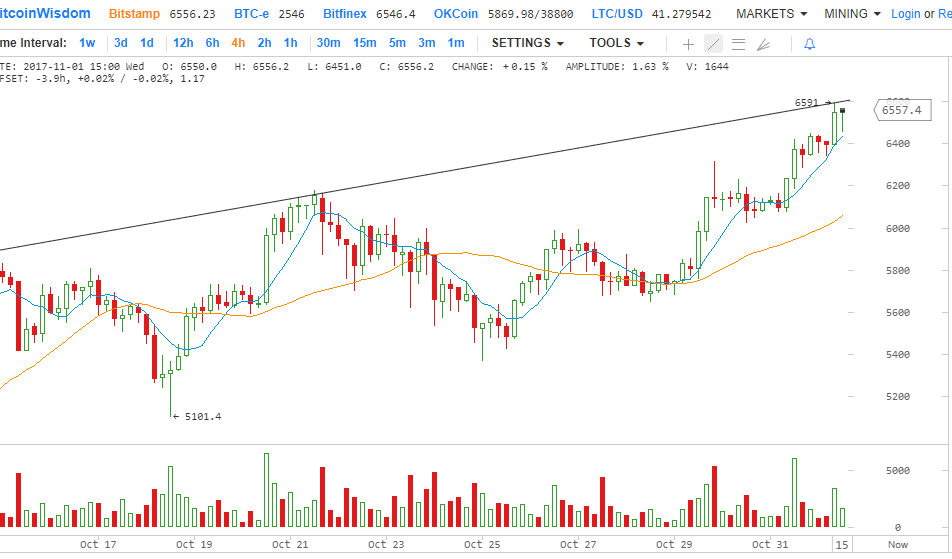Click the price alert bell icon
This screenshot has height=559, width=952.
pos(810,44)
